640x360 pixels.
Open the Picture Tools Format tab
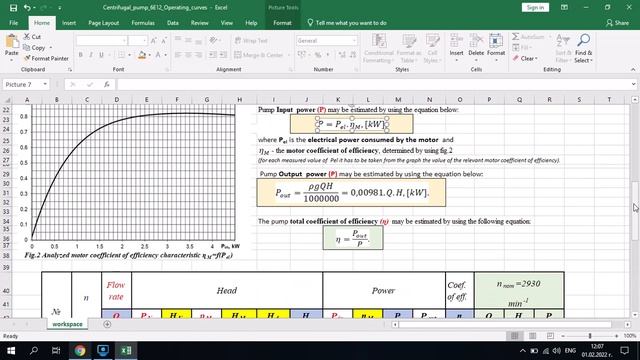pyautogui.click(x=282, y=23)
